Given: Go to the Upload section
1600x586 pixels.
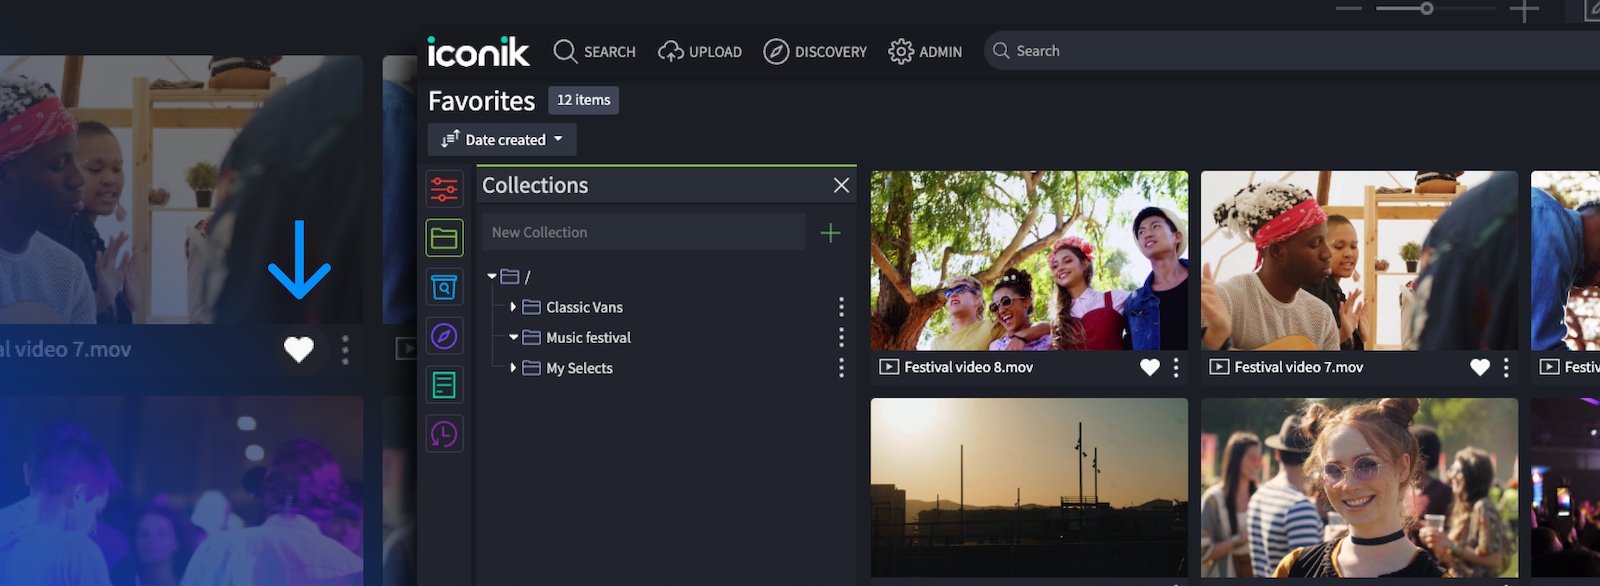Looking at the screenshot, I should [x=700, y=52].
